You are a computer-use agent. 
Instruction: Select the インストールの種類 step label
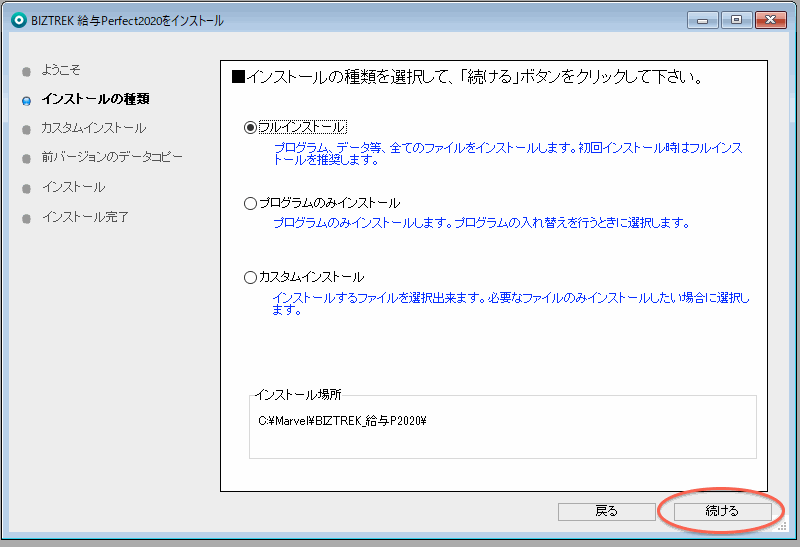click(x=95, y=99)
